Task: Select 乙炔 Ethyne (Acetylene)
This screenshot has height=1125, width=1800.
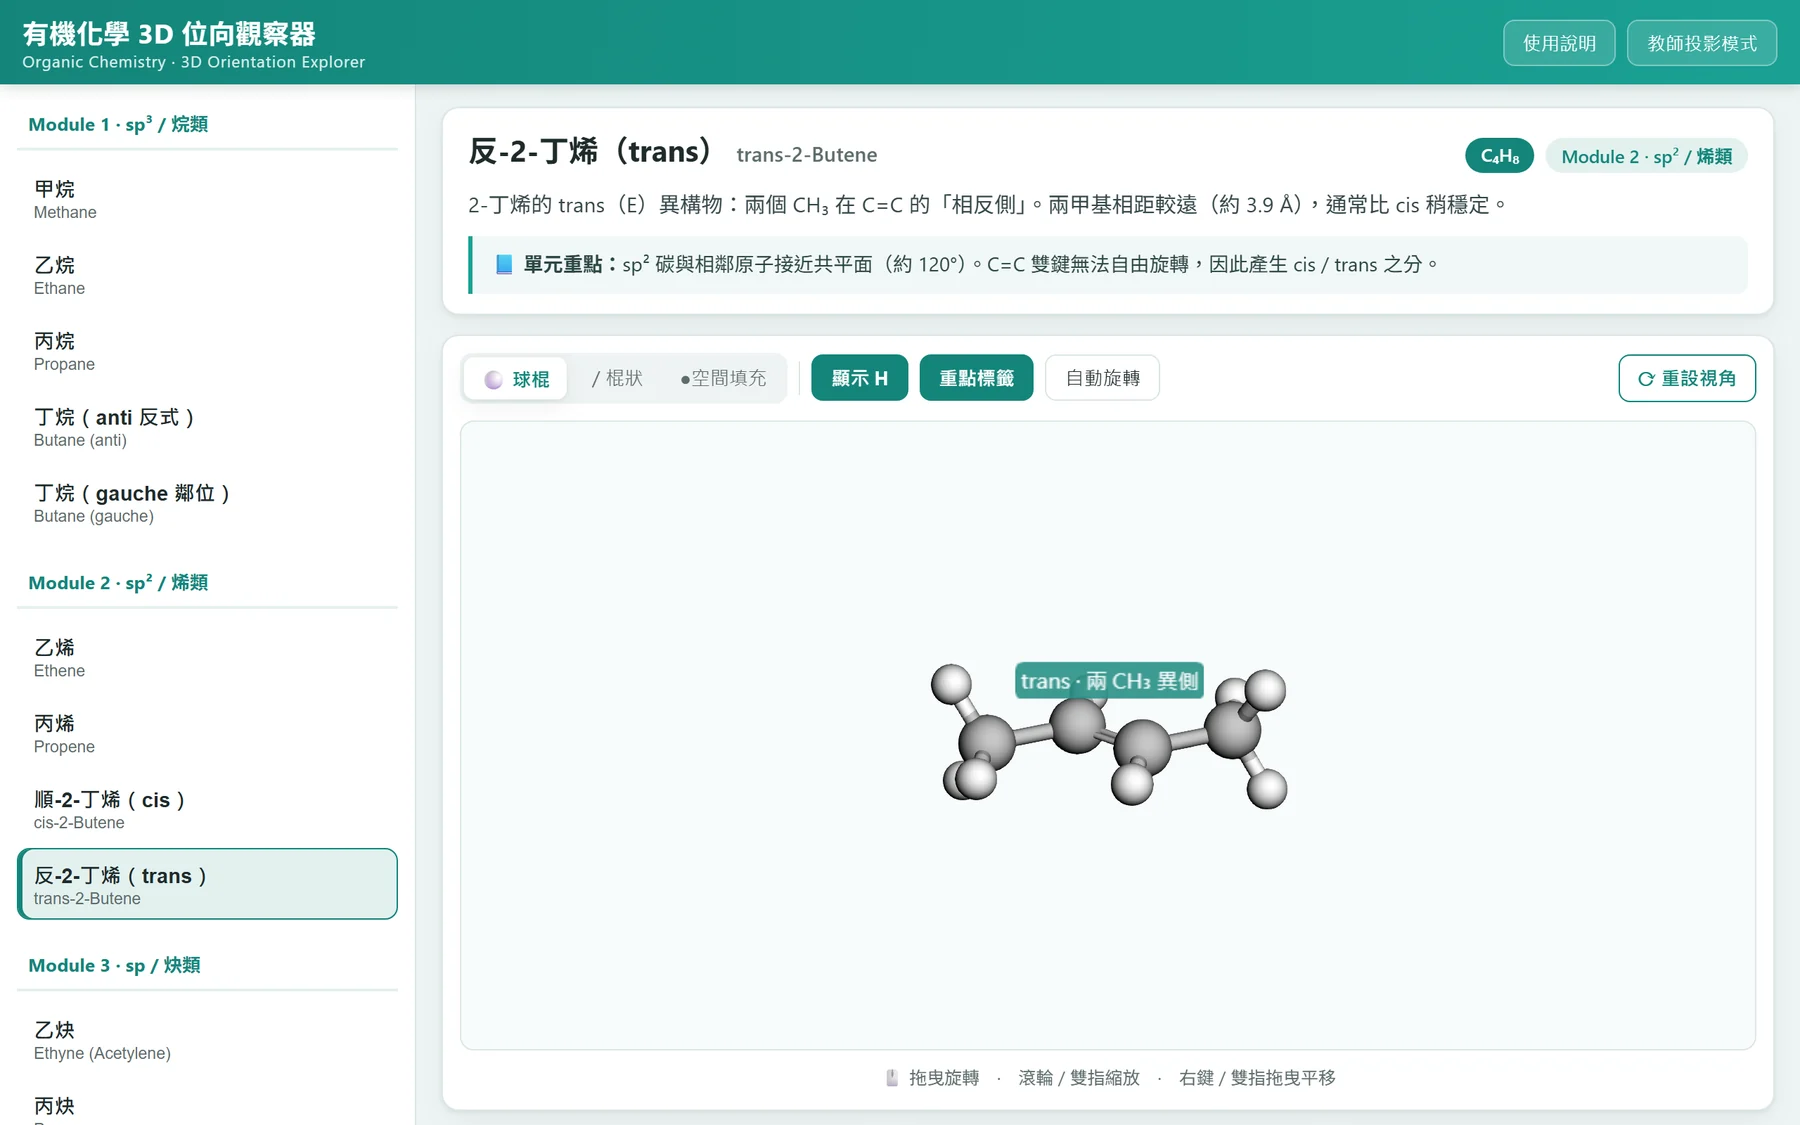Action: click(207, 1040)
